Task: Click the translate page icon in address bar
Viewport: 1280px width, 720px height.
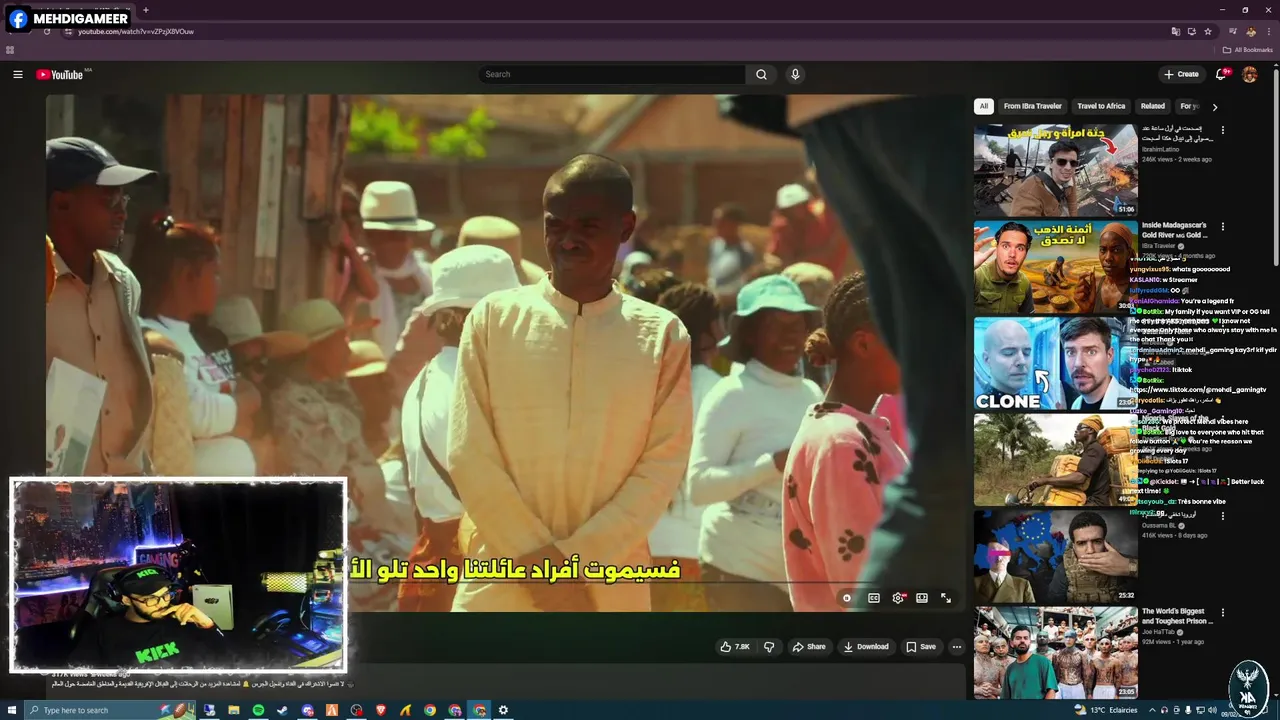Action: (x=1175, y=31)
